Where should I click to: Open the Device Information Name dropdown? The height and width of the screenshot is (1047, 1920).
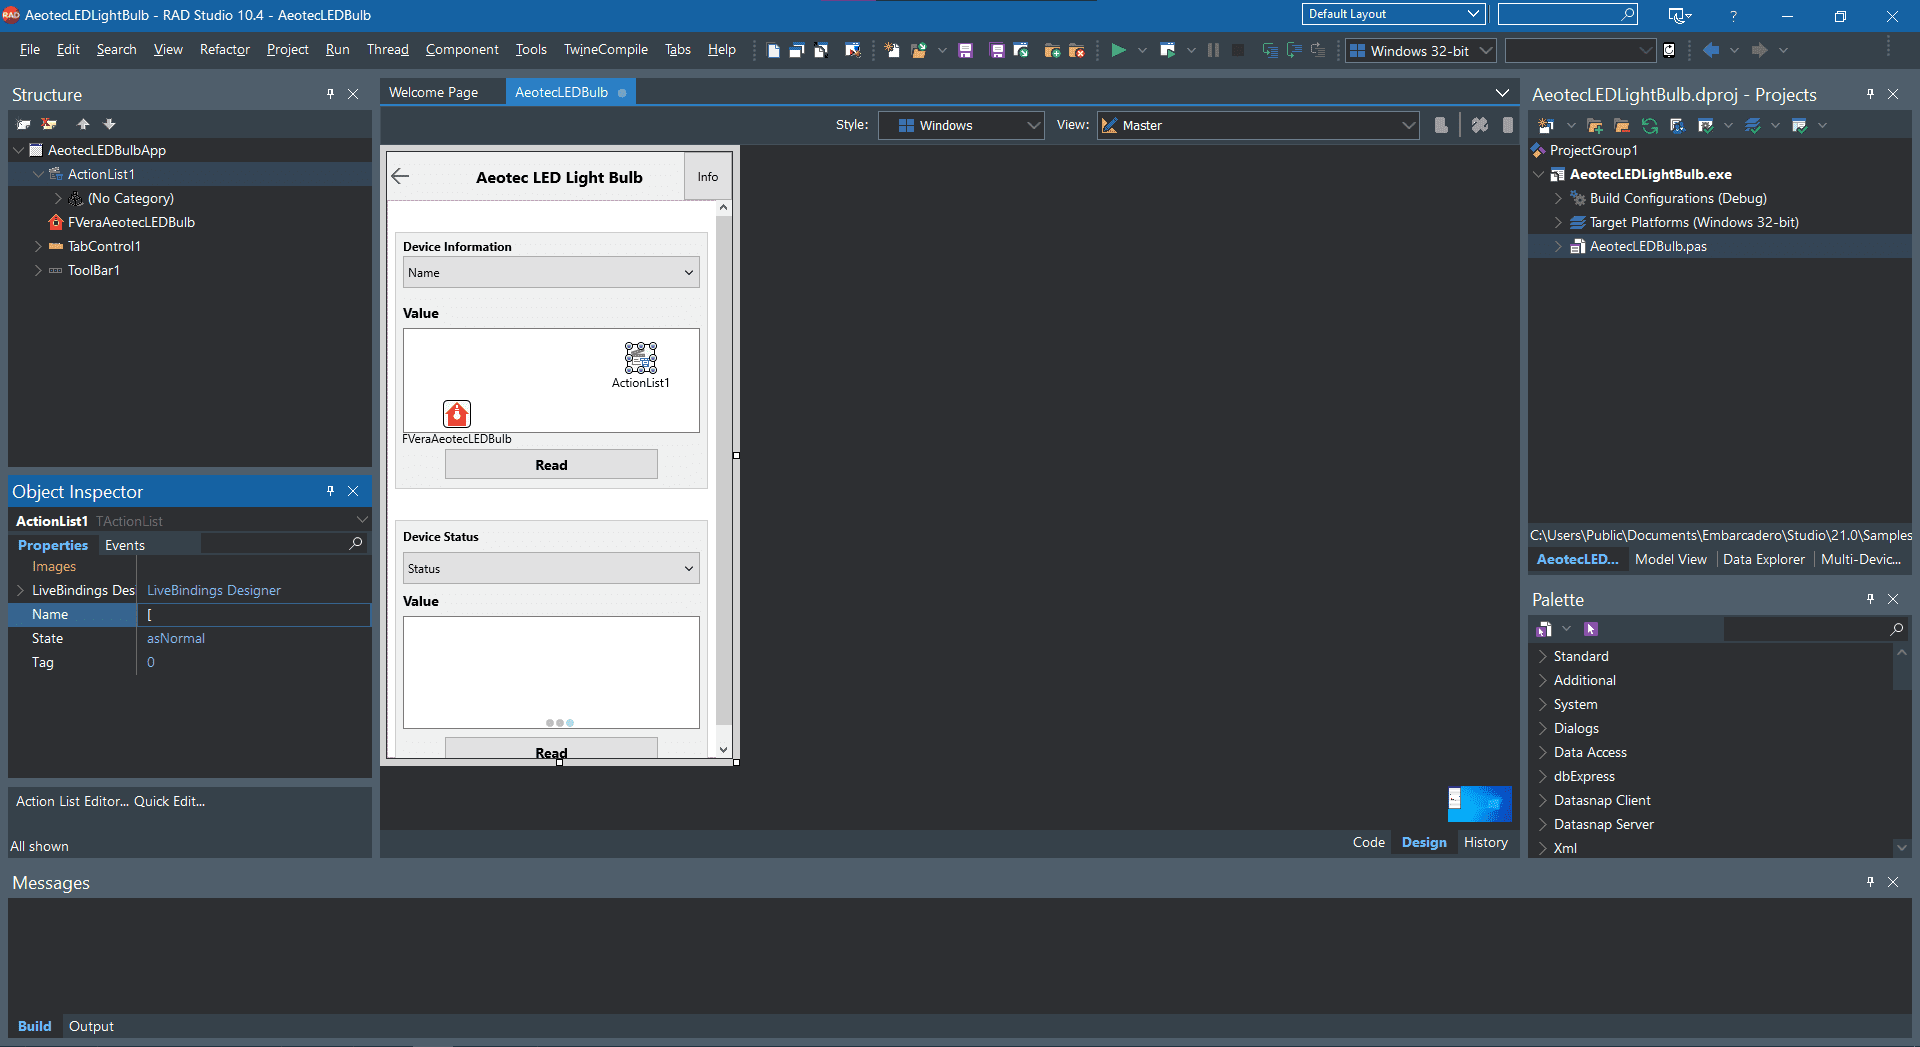pyautogui.click(x=551, y=273)
